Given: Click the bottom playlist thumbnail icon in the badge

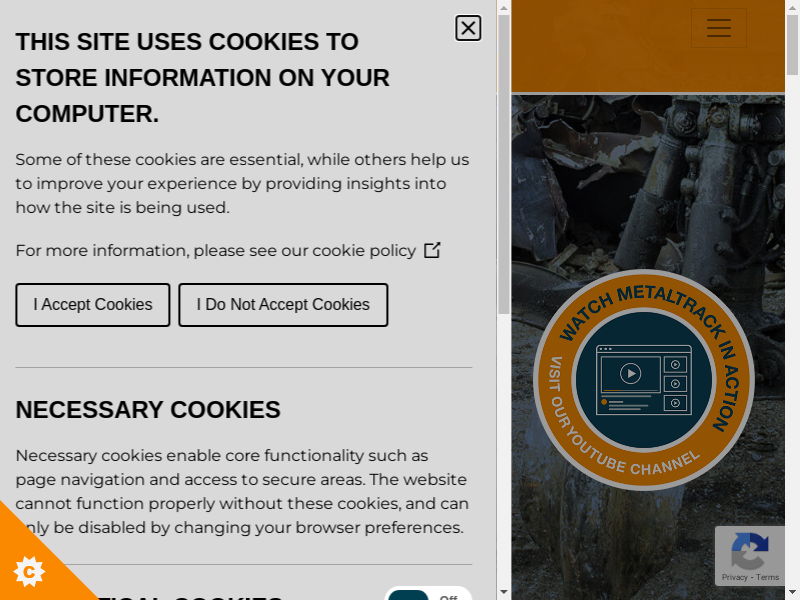Looking at the screenshot, I should coord(675,403).
